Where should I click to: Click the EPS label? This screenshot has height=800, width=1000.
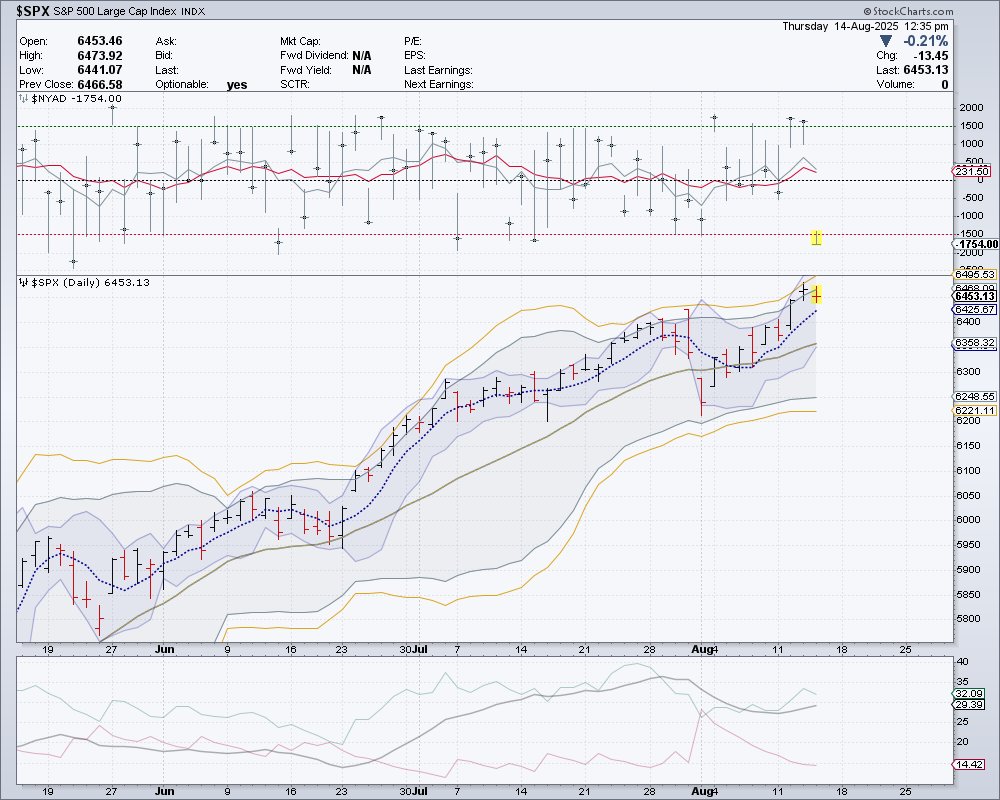(x=415, y=56)
